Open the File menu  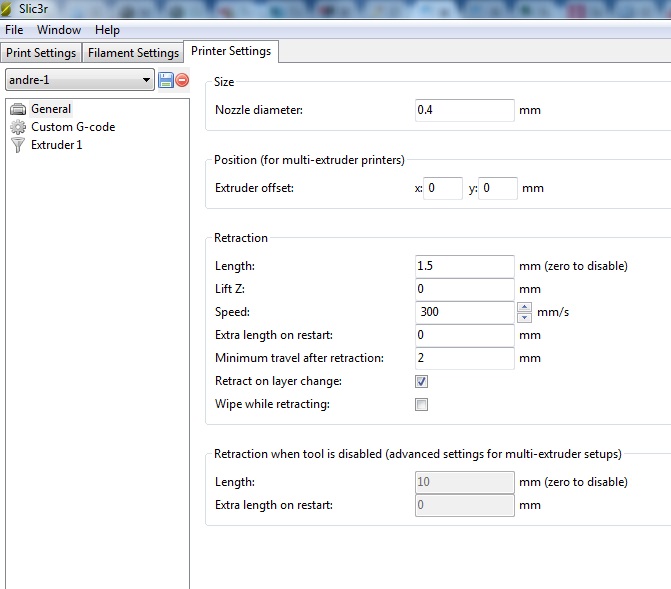pos(14,30)
